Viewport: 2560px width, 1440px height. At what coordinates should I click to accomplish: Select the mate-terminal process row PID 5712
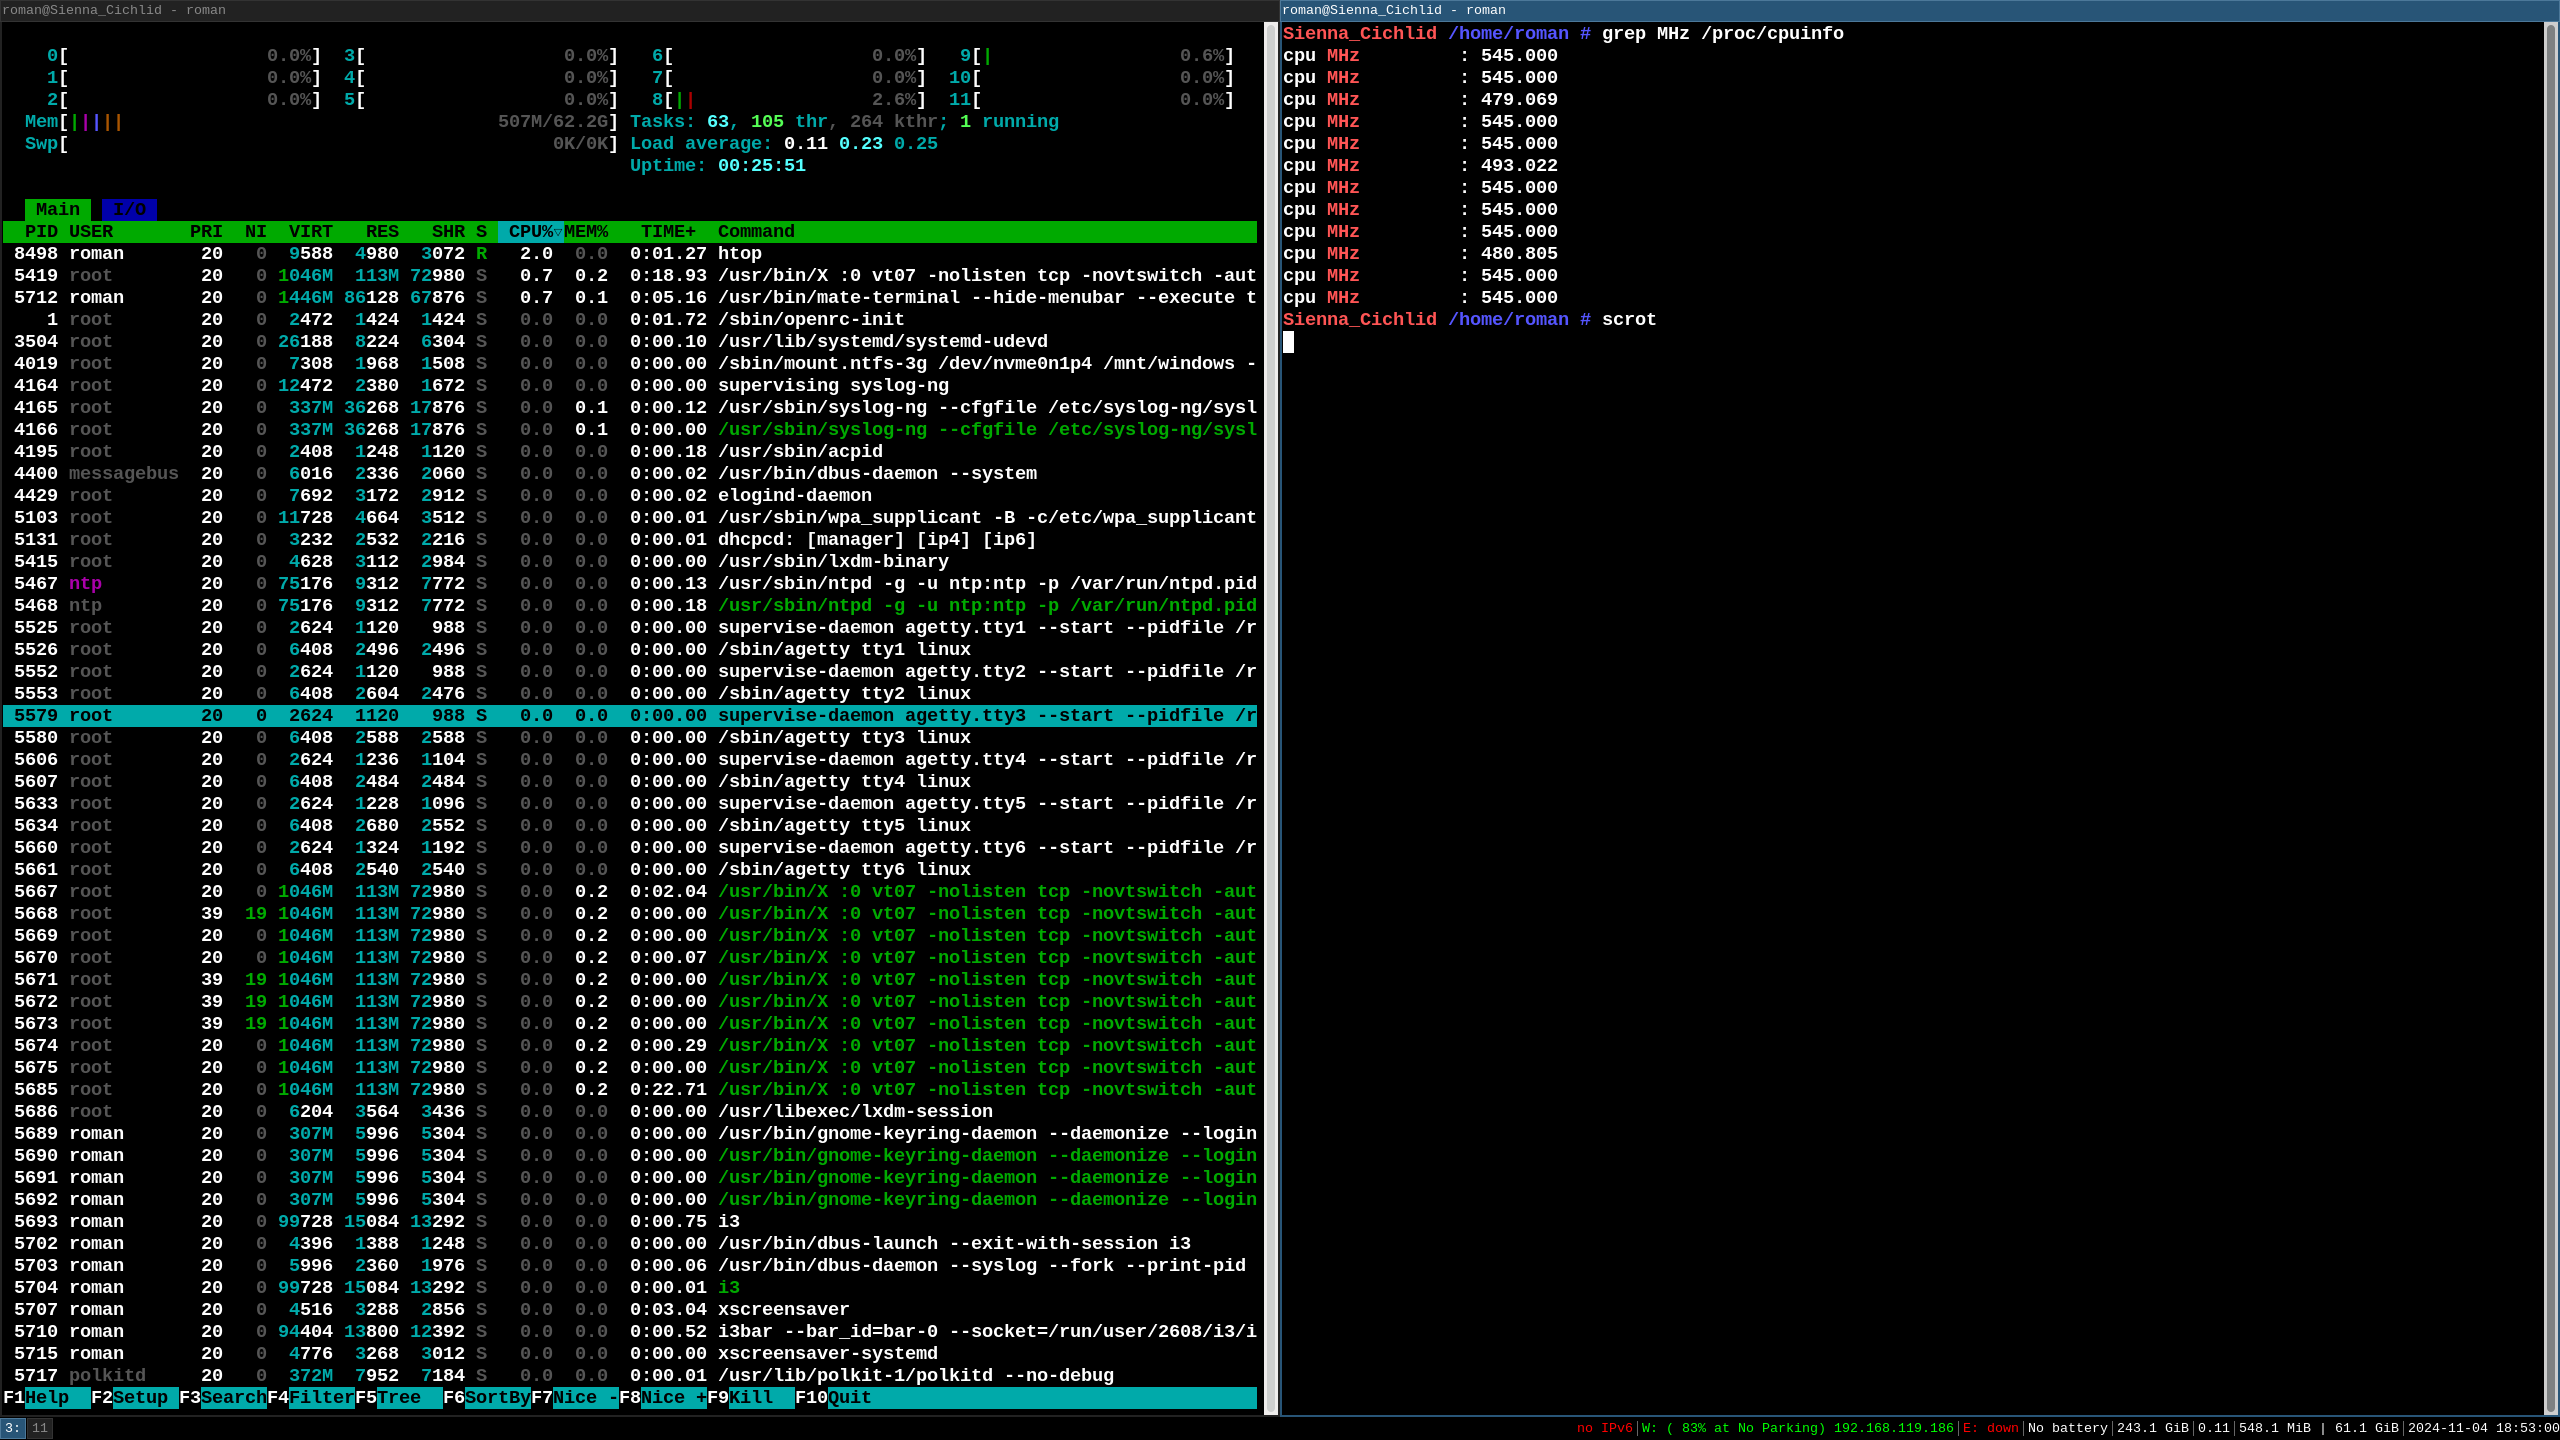[x=630, y=298]
